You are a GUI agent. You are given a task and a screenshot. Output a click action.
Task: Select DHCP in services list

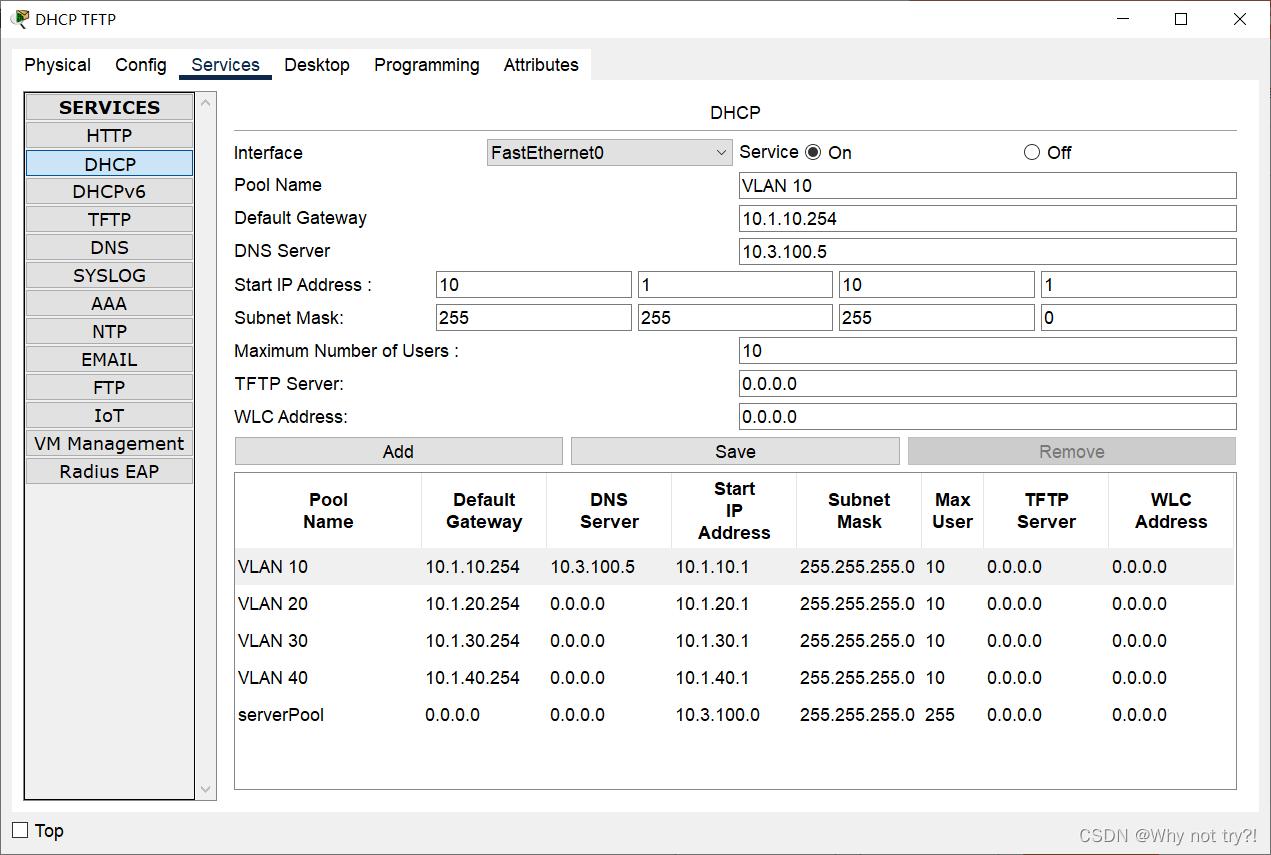coord(109,163)
